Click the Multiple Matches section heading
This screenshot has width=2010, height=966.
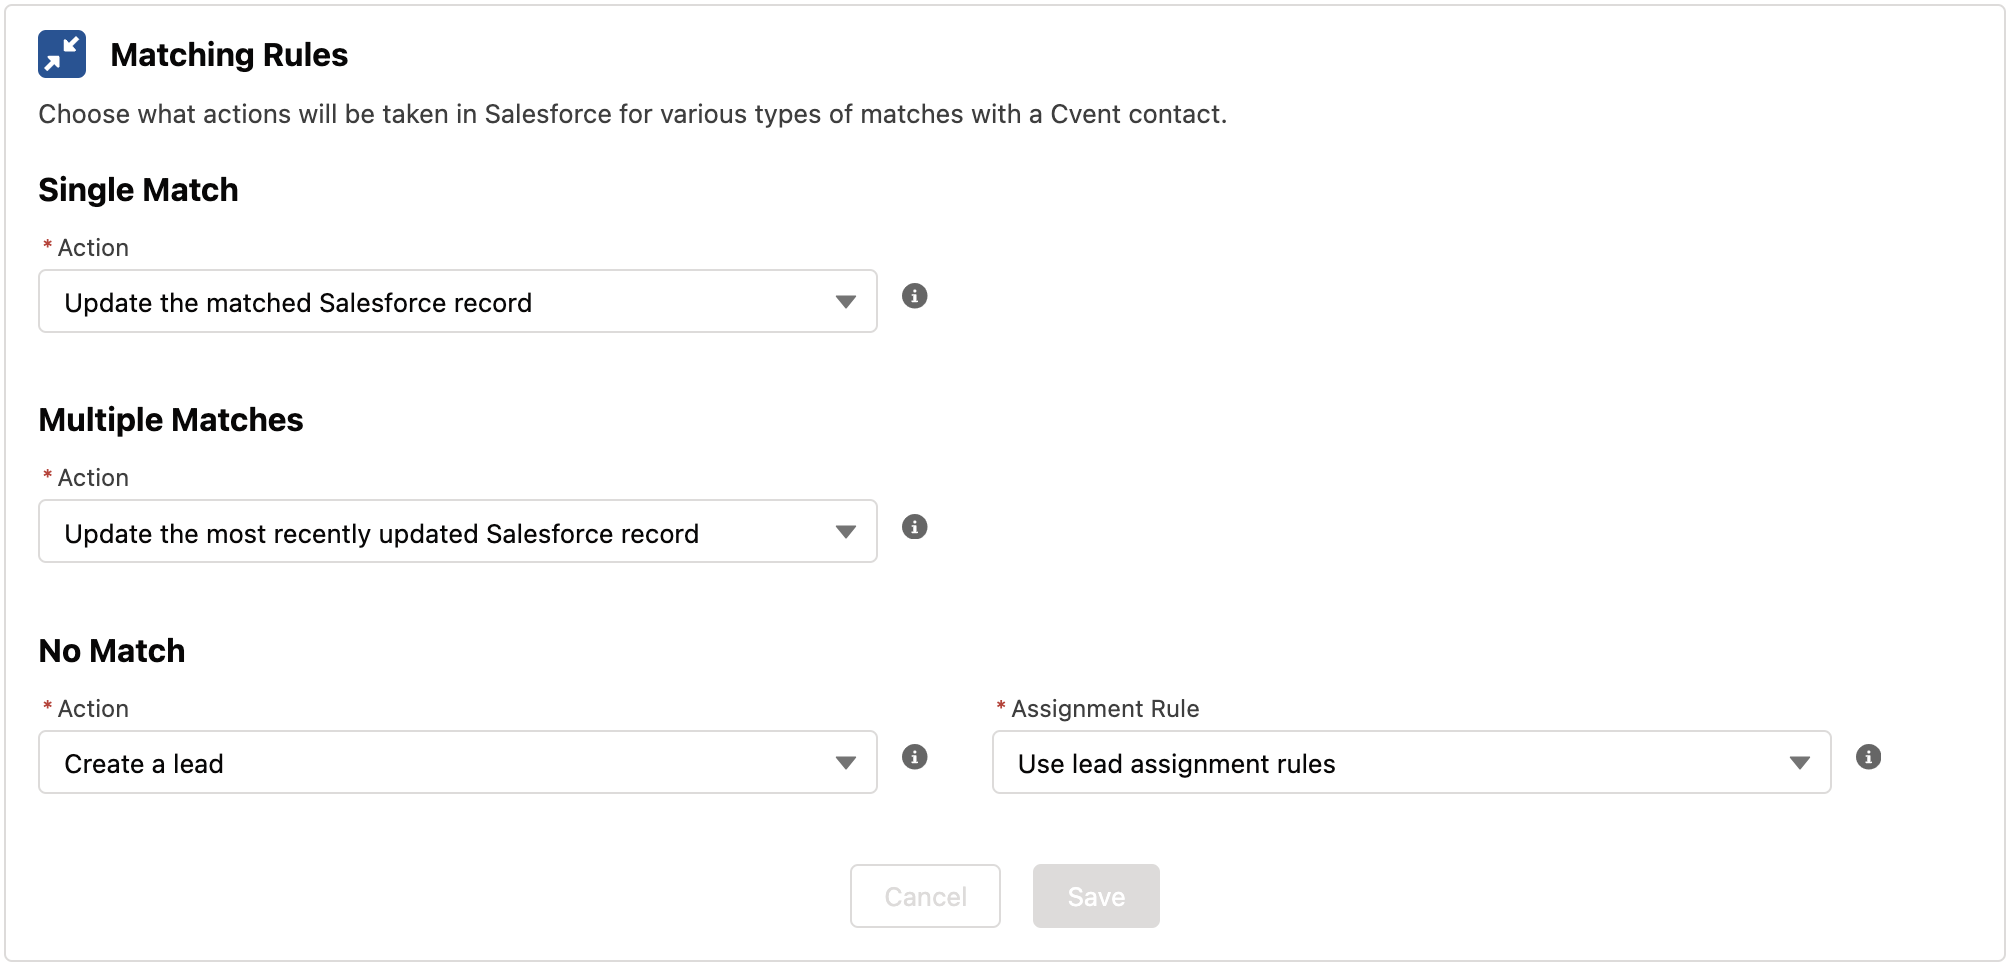(170, 420)
